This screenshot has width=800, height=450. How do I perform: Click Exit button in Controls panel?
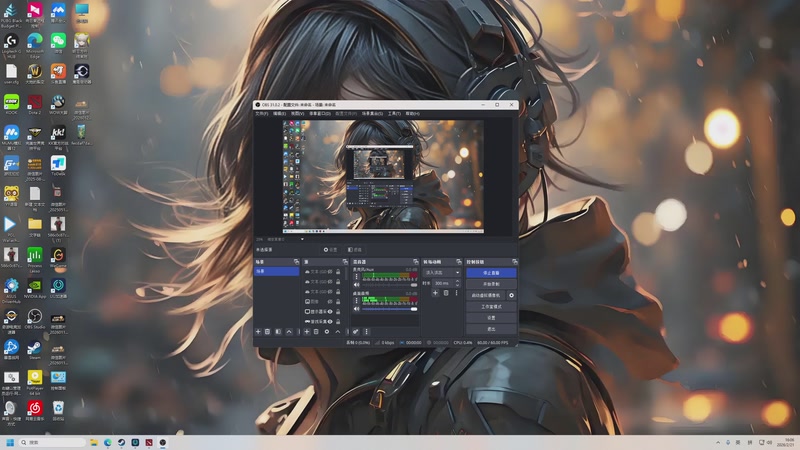pos(491,329)
